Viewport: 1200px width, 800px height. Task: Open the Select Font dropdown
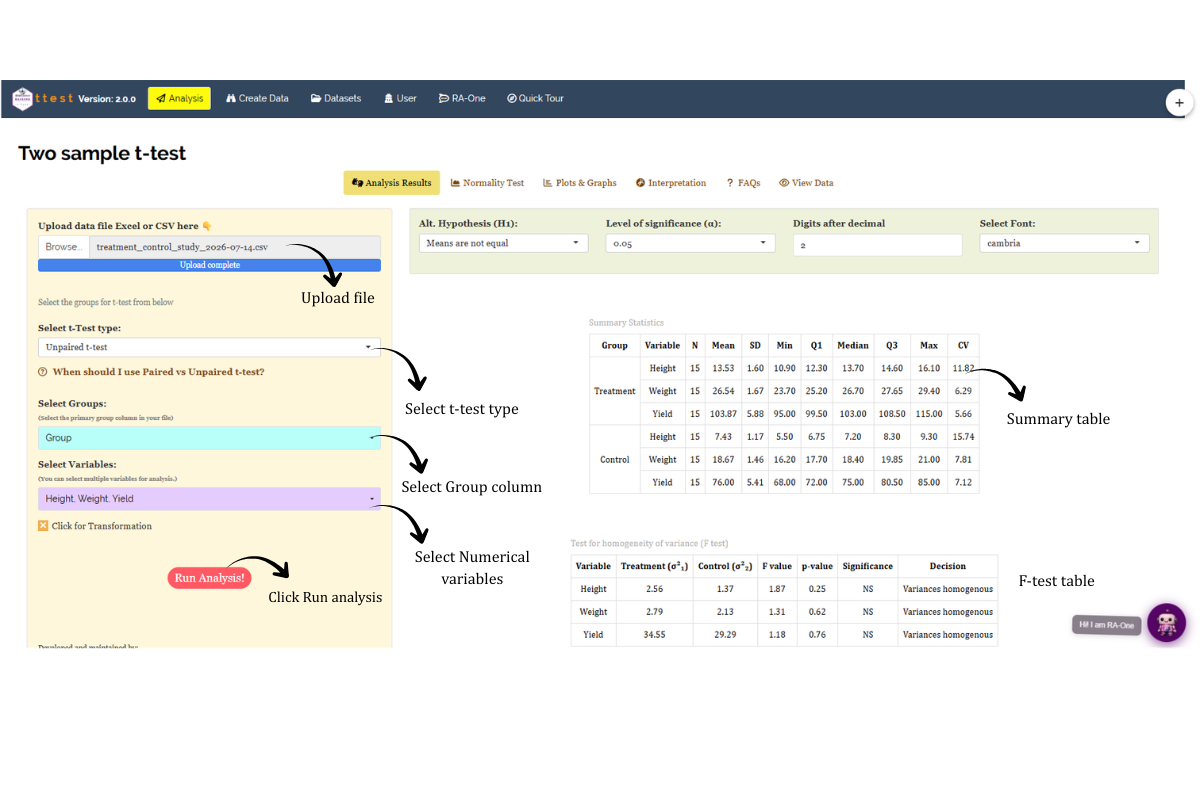[1064, 243]
